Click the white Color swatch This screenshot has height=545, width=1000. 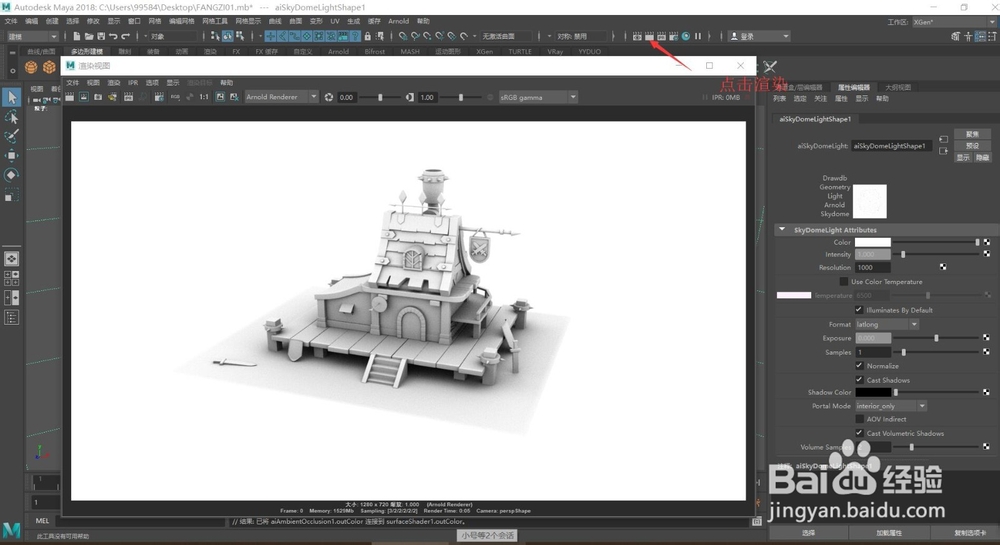coord(872,242)
